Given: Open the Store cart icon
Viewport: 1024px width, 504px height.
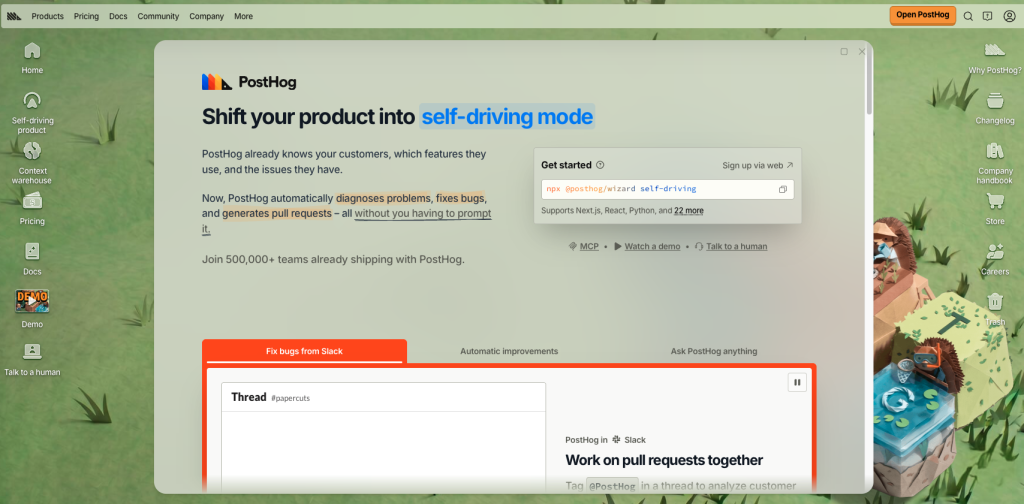Looking at the screenshot, I should [995, 209].
